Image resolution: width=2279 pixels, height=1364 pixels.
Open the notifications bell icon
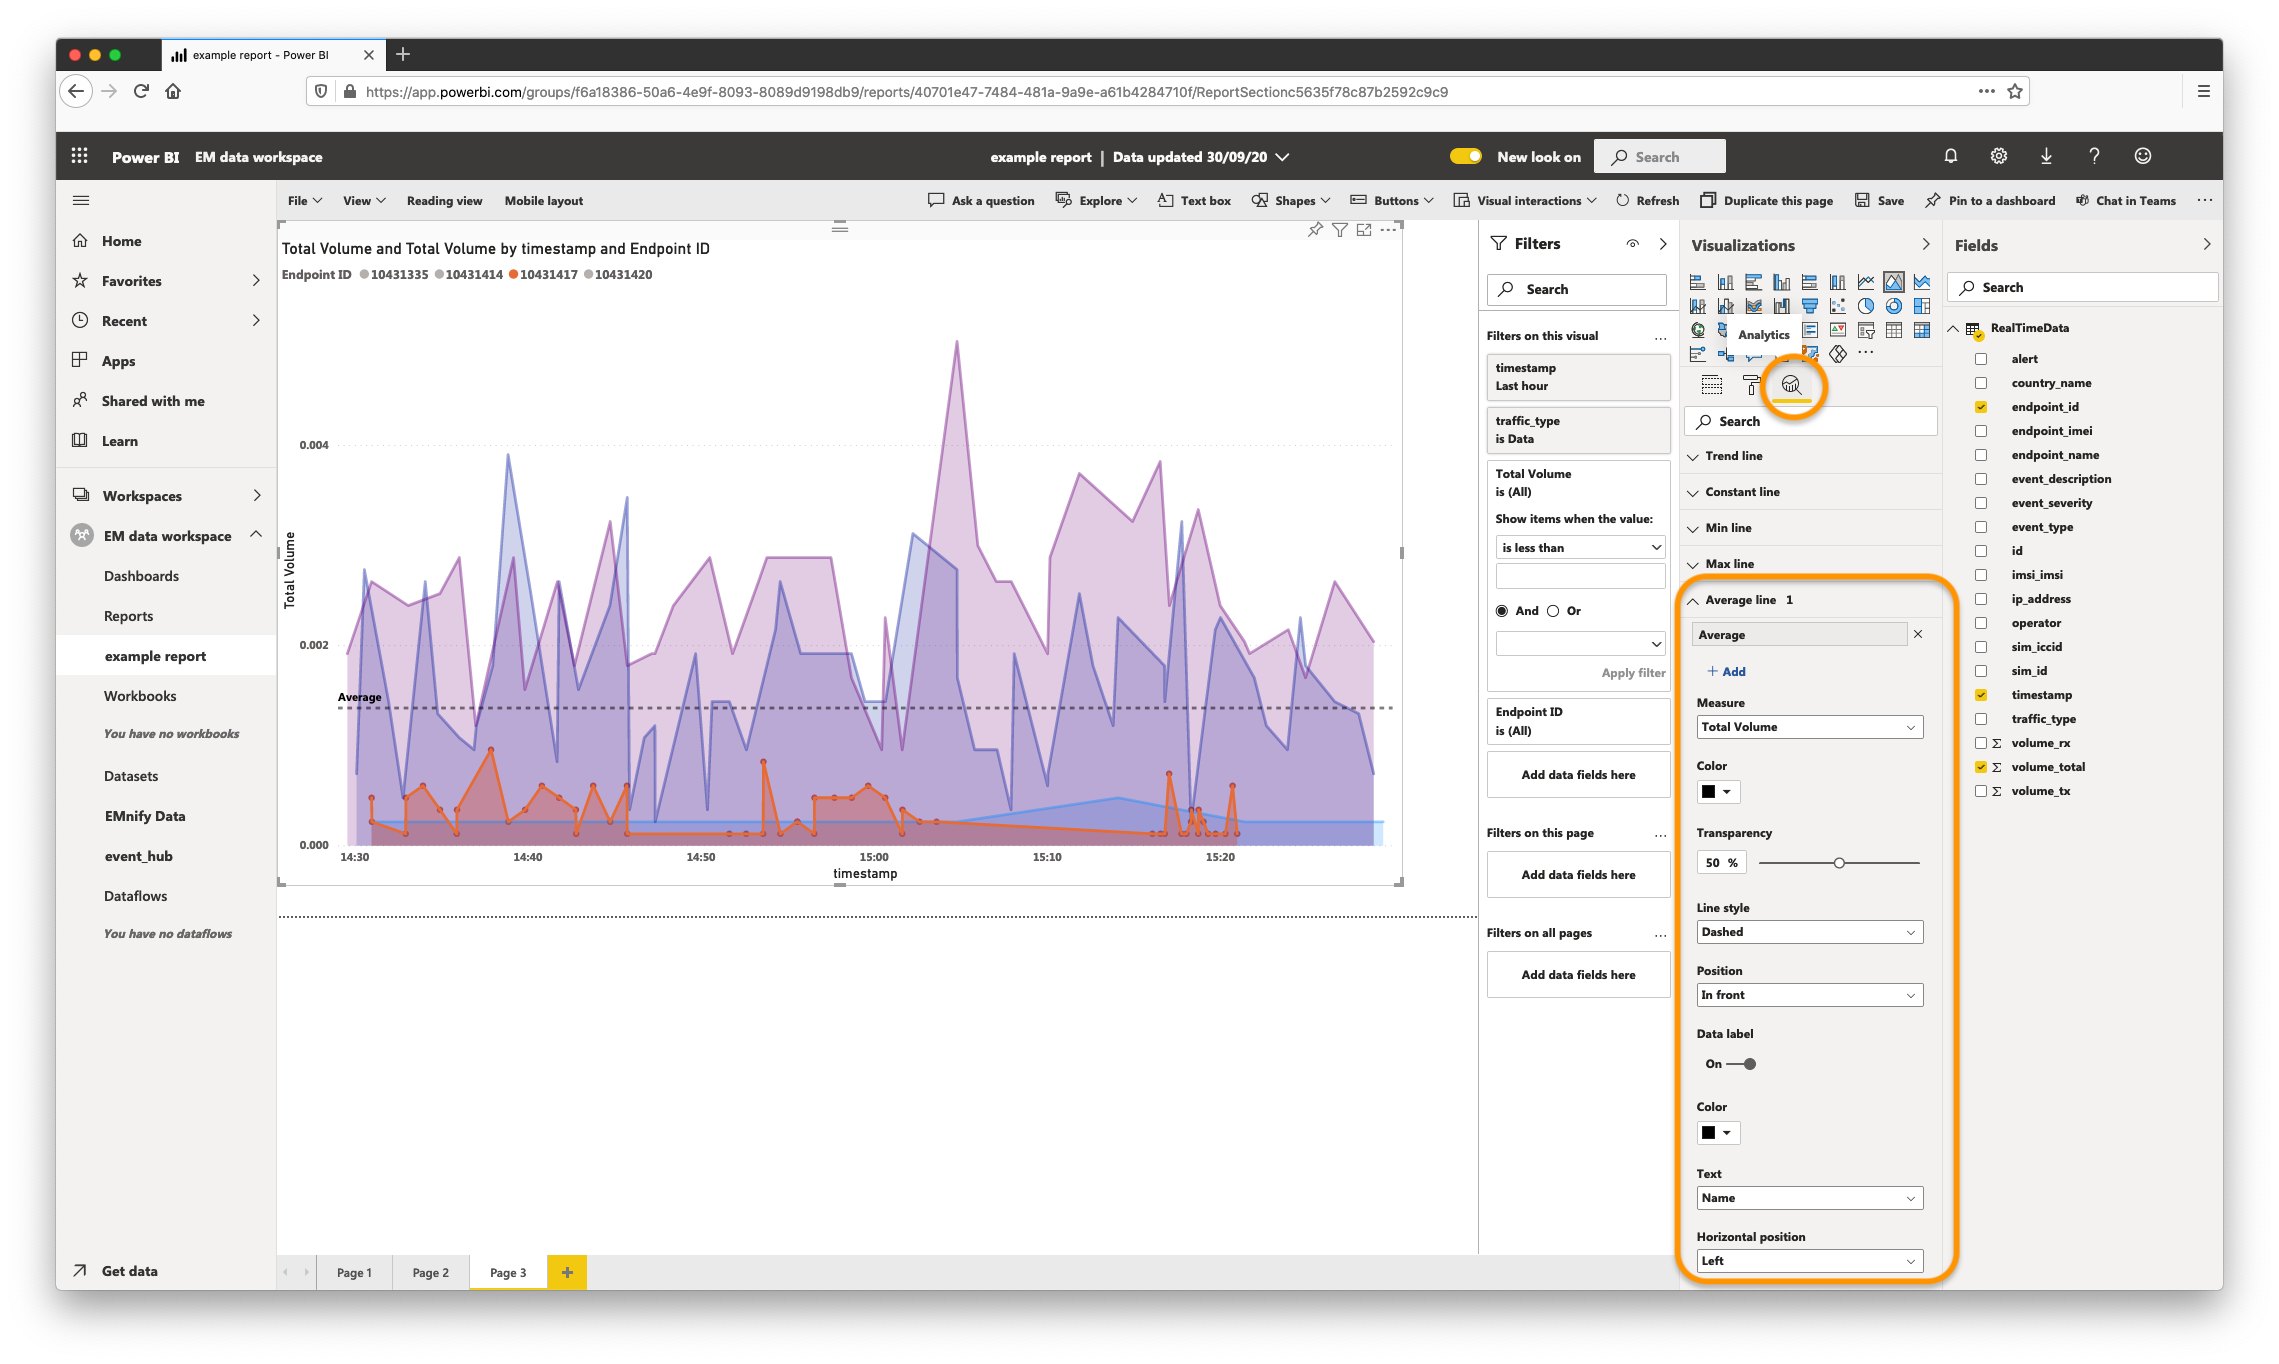pyautogui.click(x=1950, y=156)
